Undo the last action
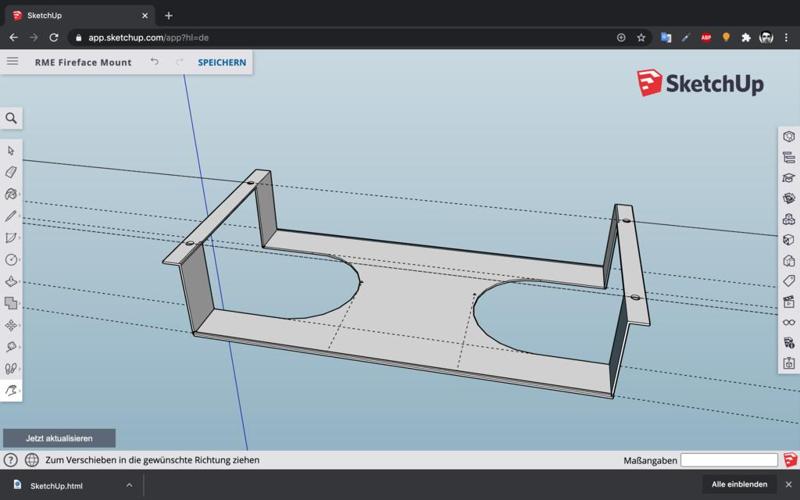Viewport: 800px width, 500px height. click(155, 62)
